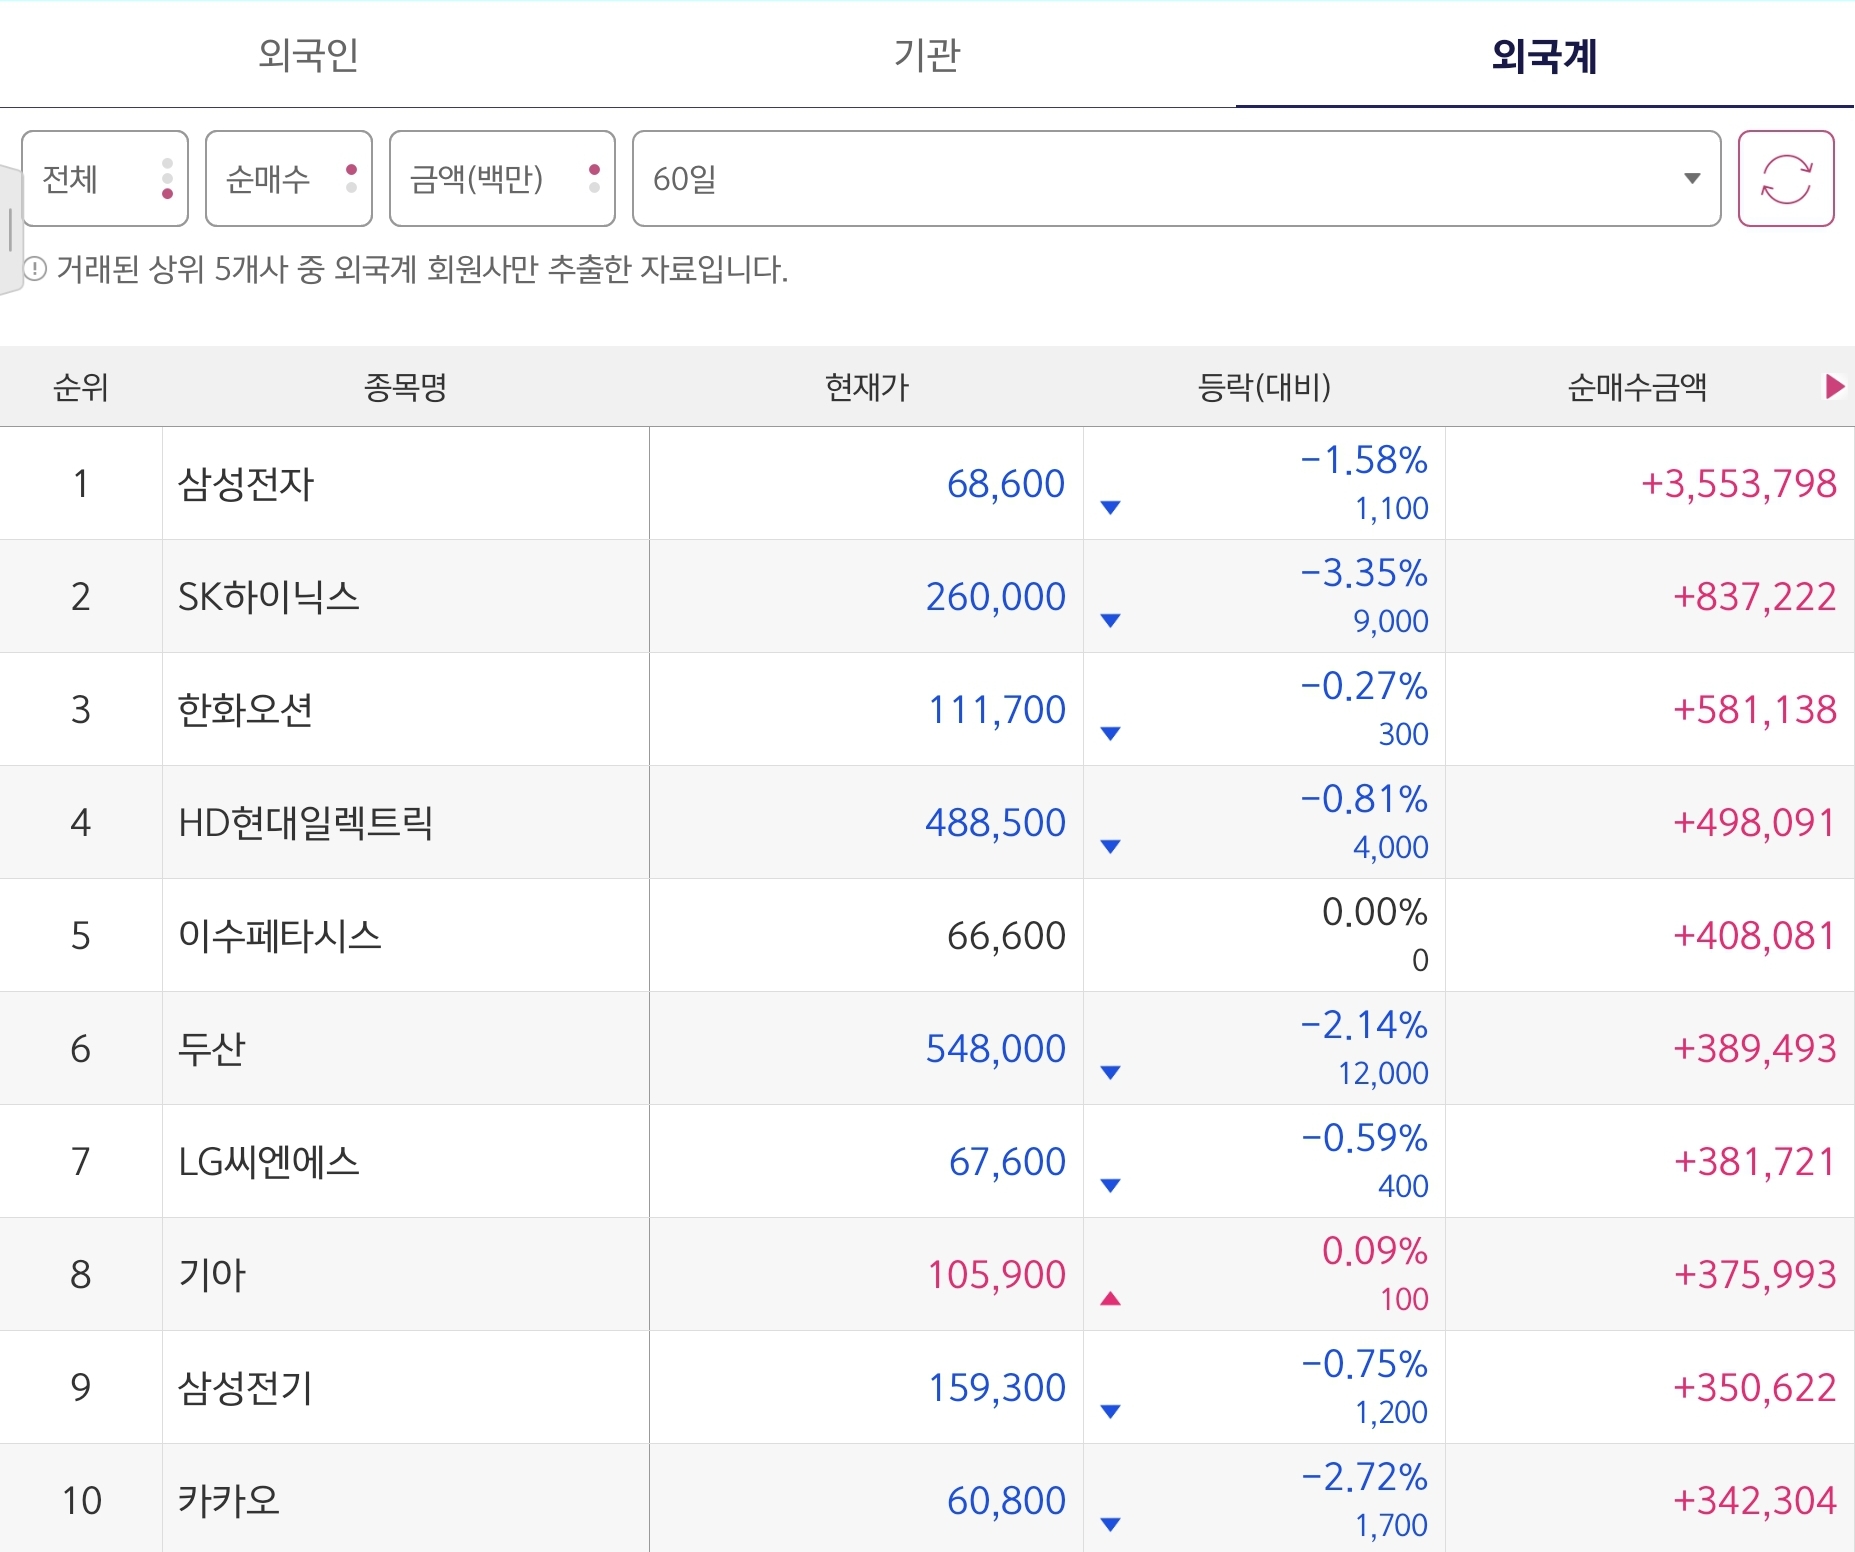
Task: Open the 60일 period dropdown
Action: (x=1176, y=179)
